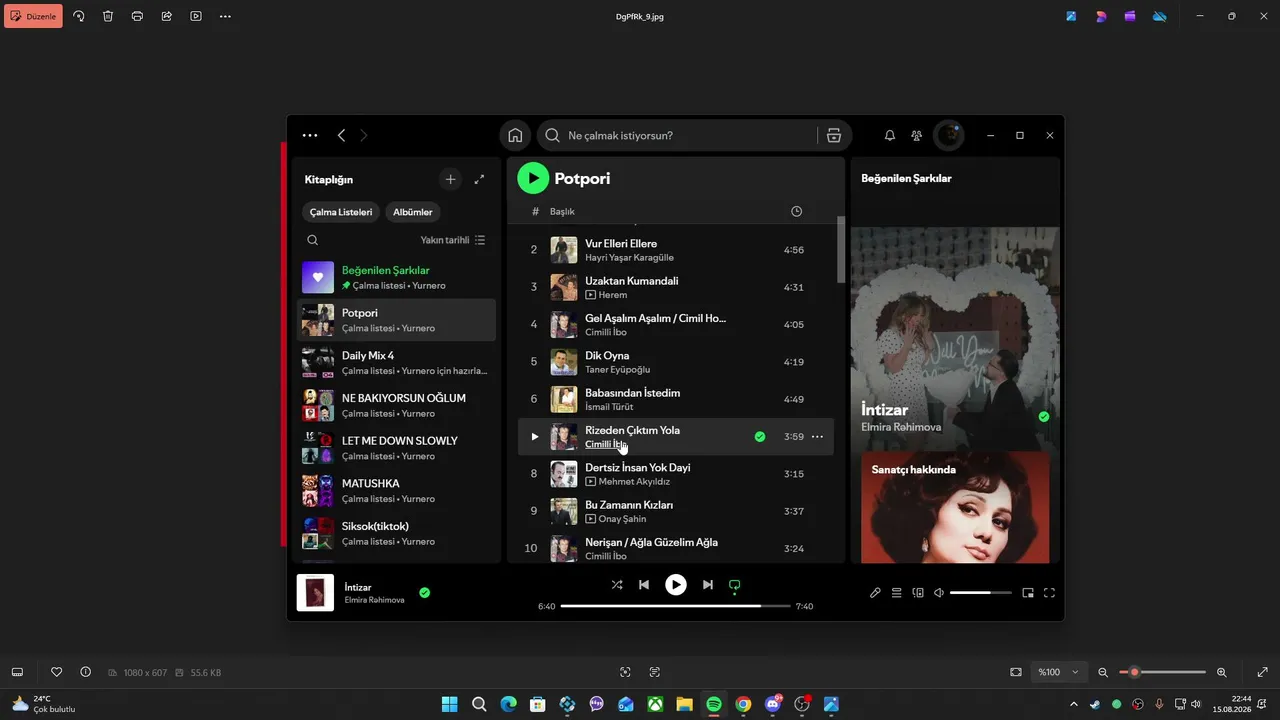
Task: Favorite the image with the heart icon
Action: tap(57, 672)
